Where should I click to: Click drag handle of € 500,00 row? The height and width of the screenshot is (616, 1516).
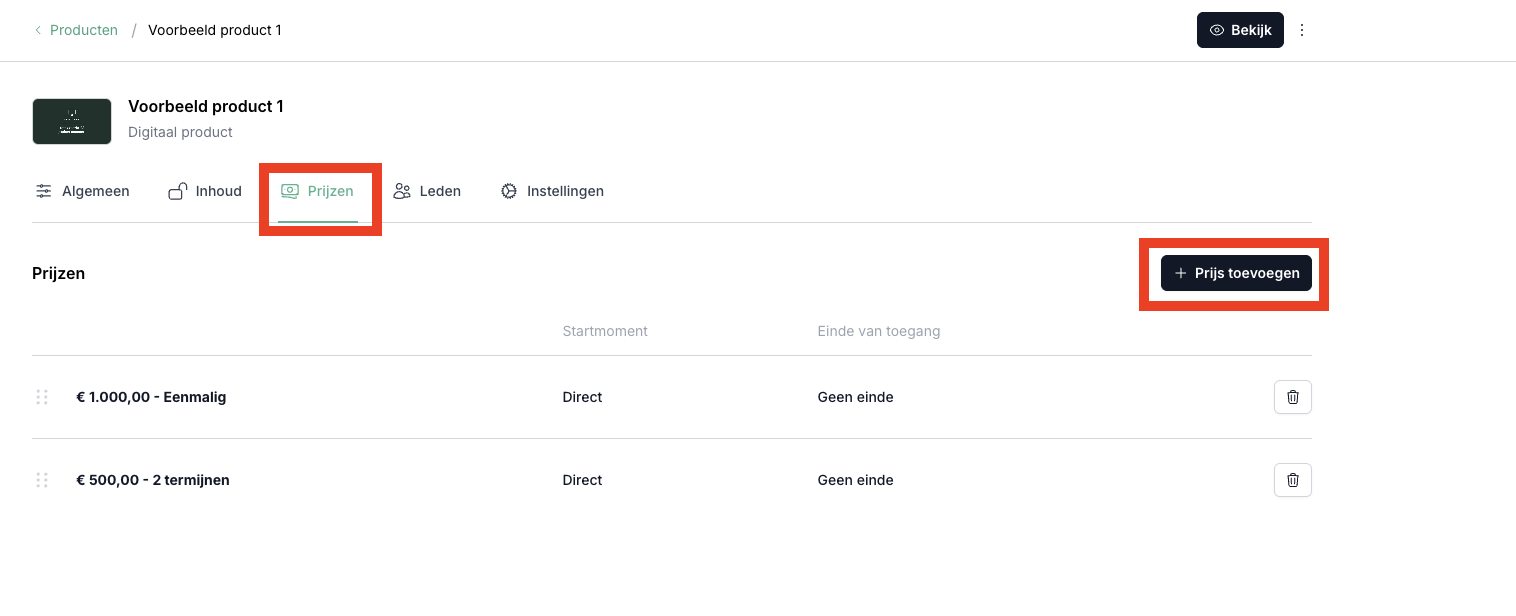point(42,480)
